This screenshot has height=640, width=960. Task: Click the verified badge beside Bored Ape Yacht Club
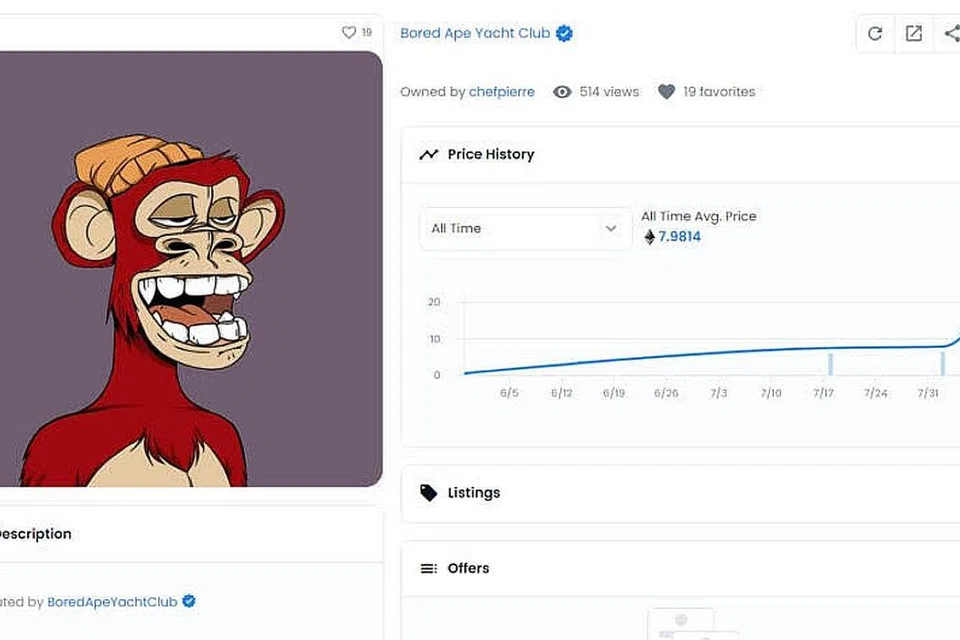click(x=565, y=33)
